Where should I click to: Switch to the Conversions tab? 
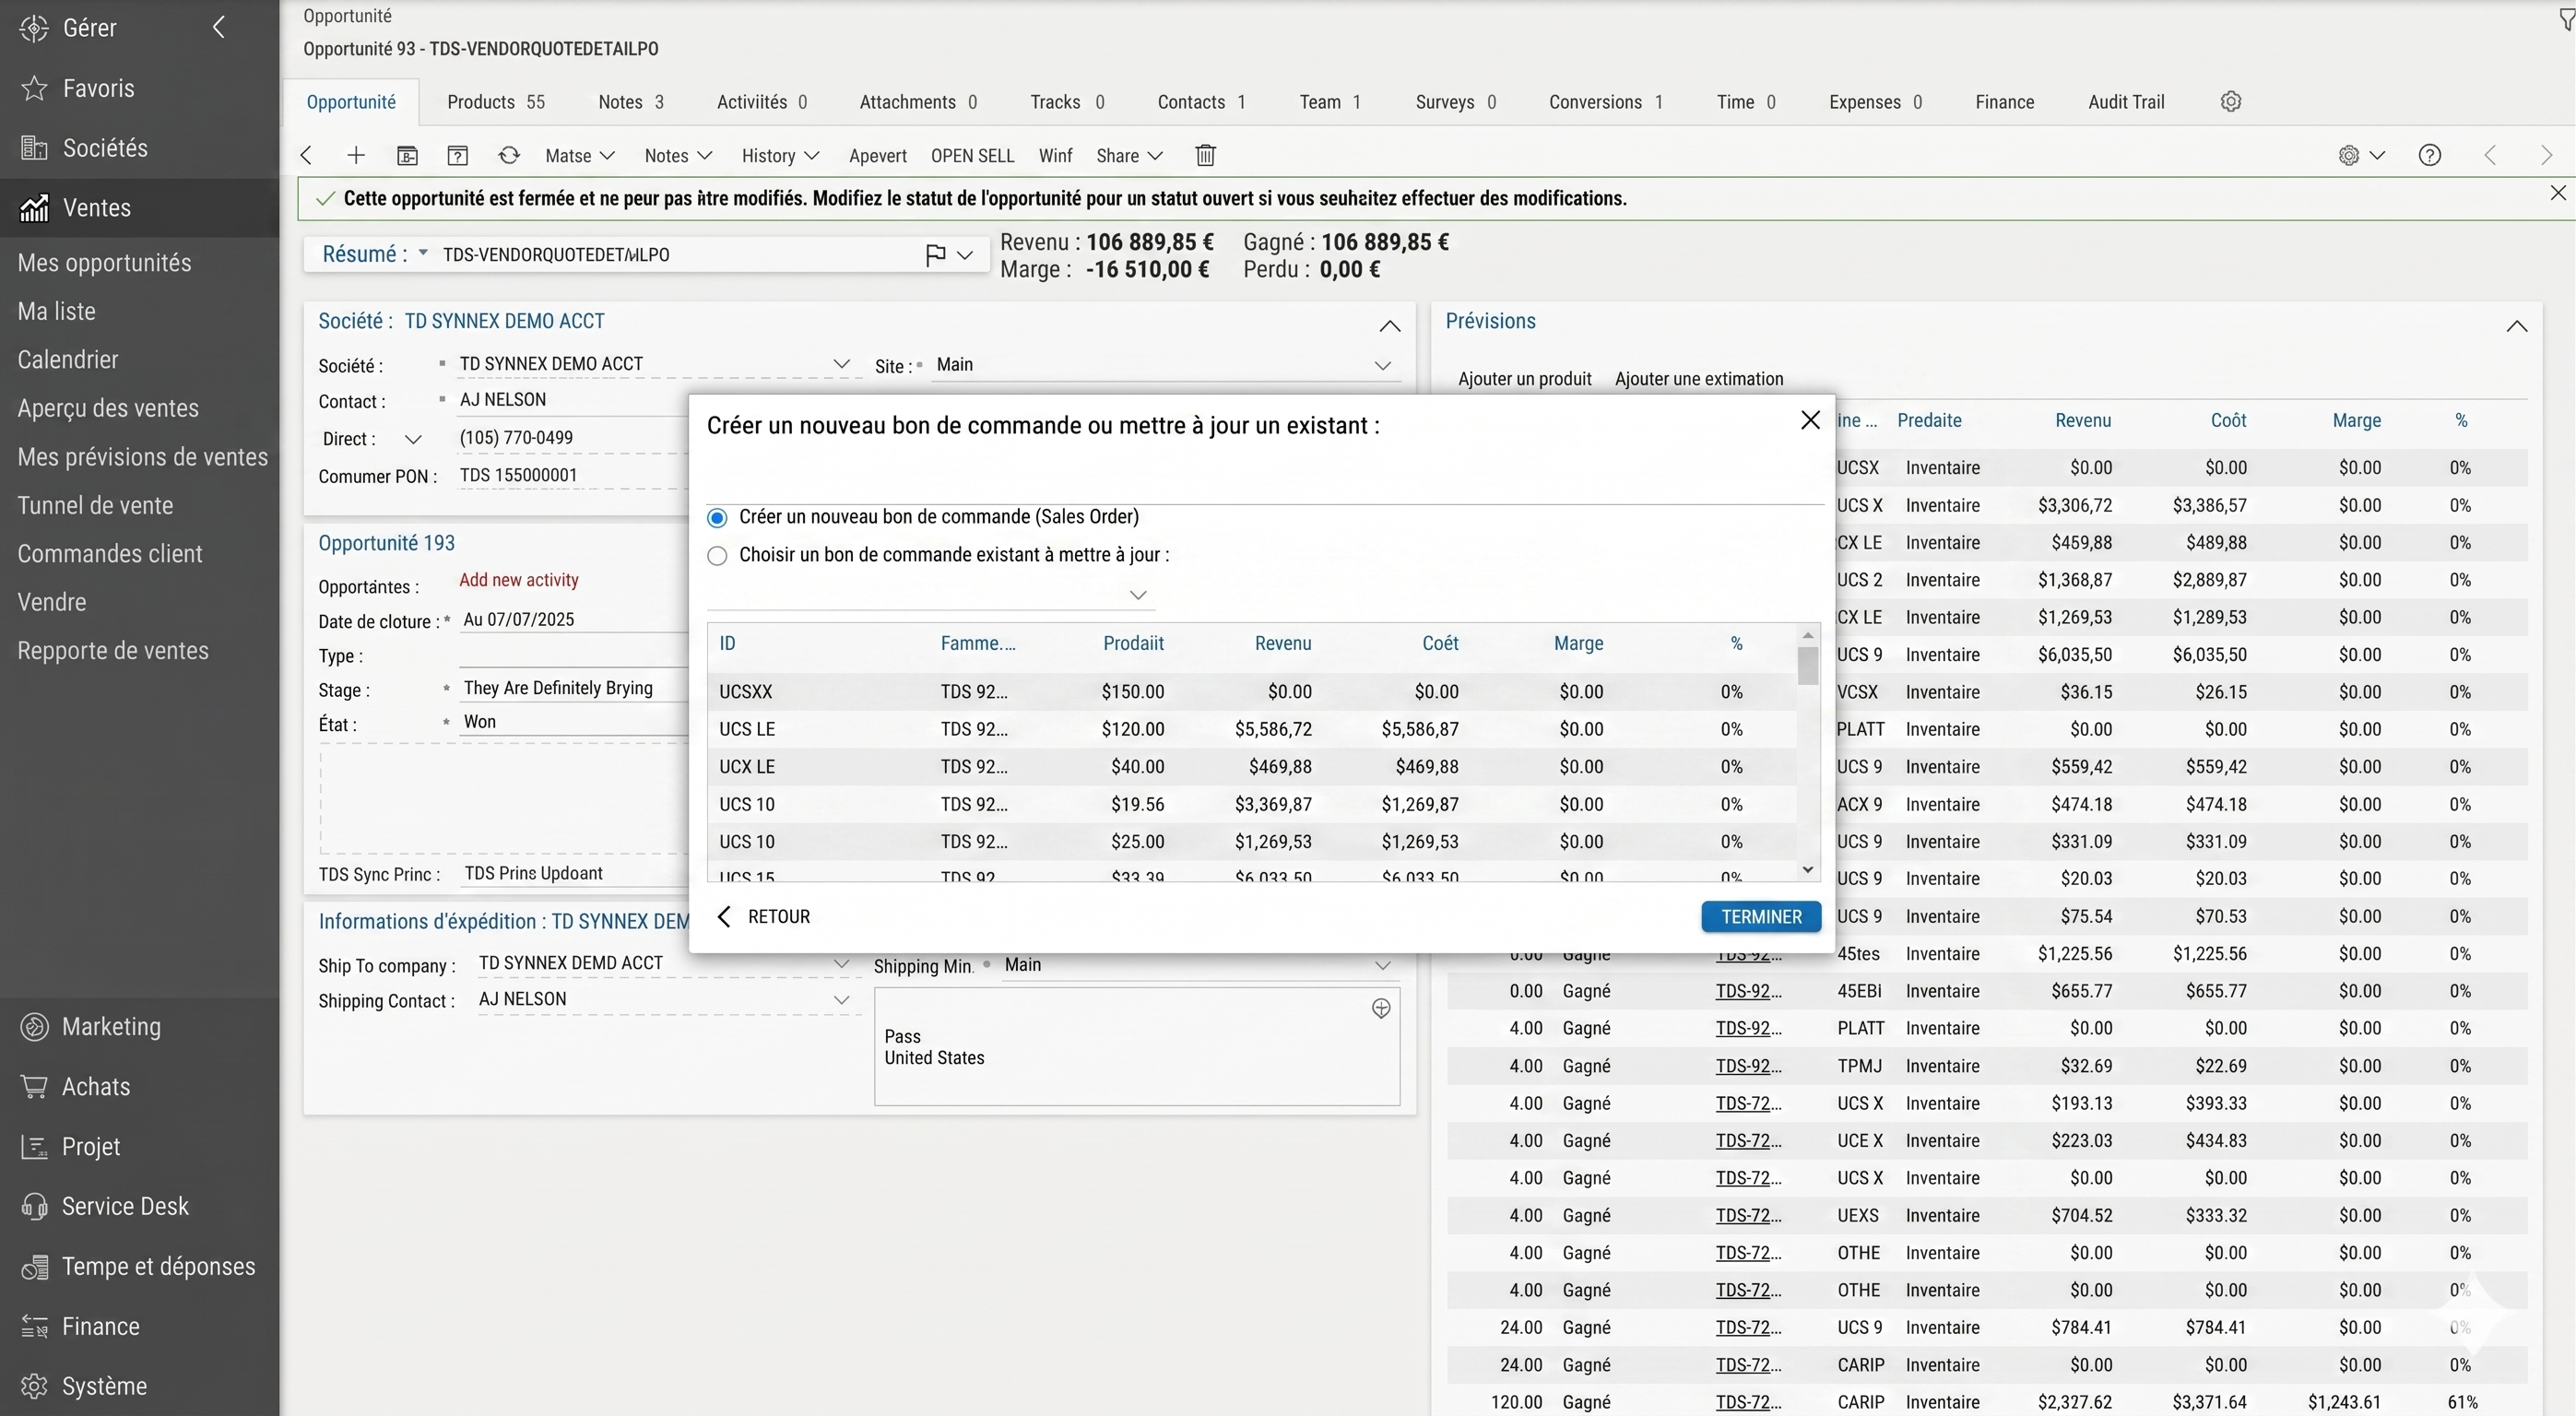pyautogui.click(x=1606, y=102)
